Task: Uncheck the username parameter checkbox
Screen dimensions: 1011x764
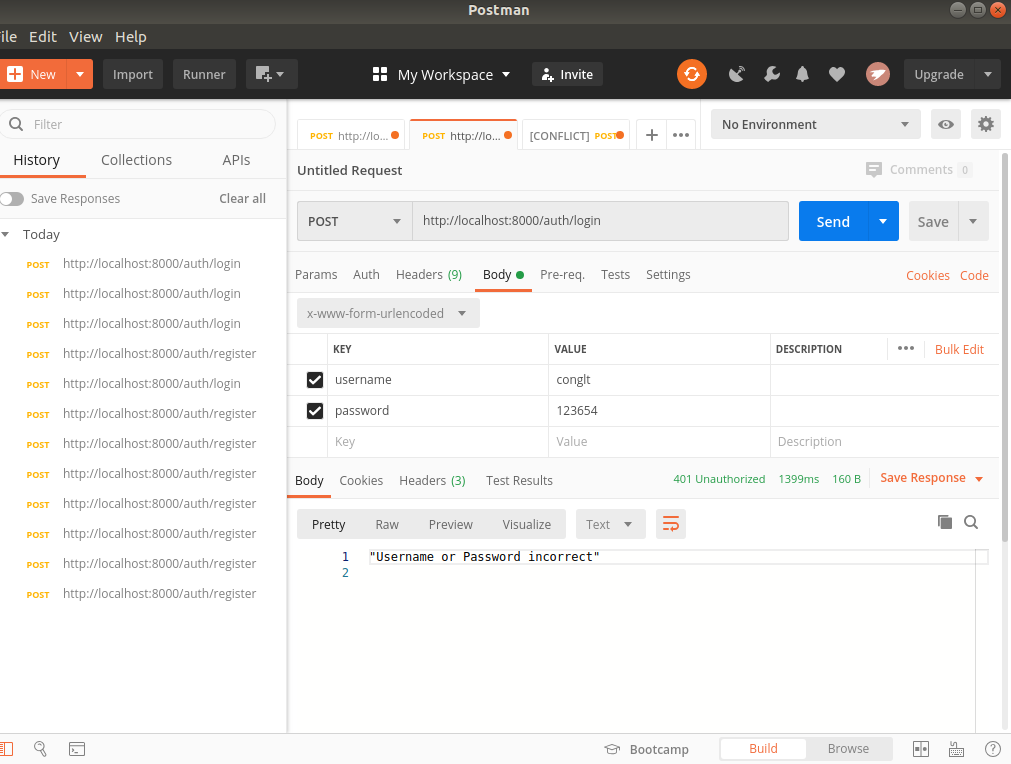Action: [315, 380]
